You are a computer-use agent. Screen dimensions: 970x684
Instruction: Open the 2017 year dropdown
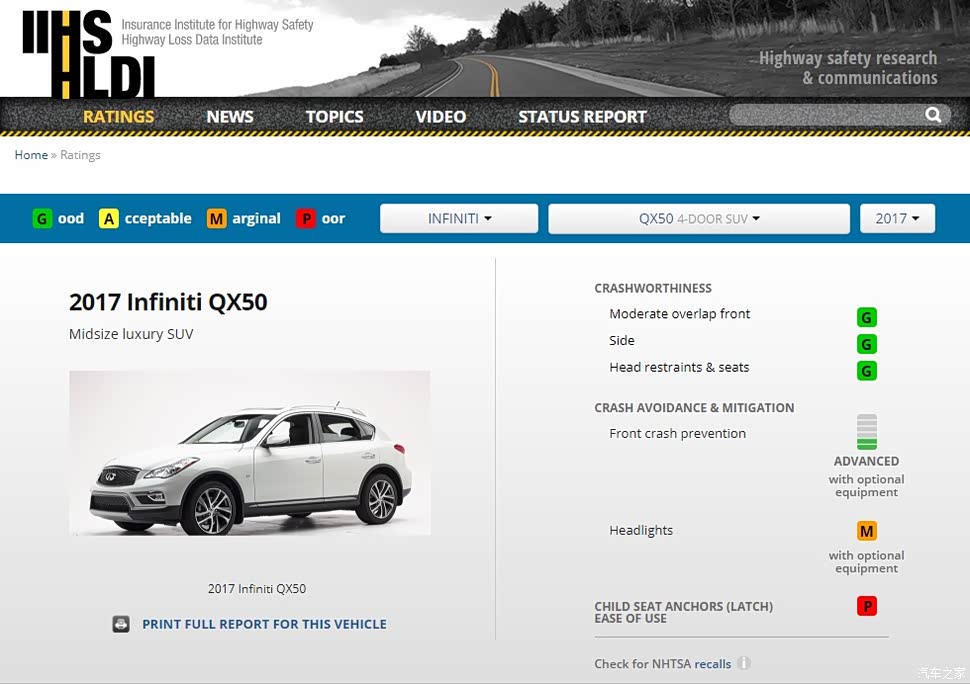click(897, 218)
